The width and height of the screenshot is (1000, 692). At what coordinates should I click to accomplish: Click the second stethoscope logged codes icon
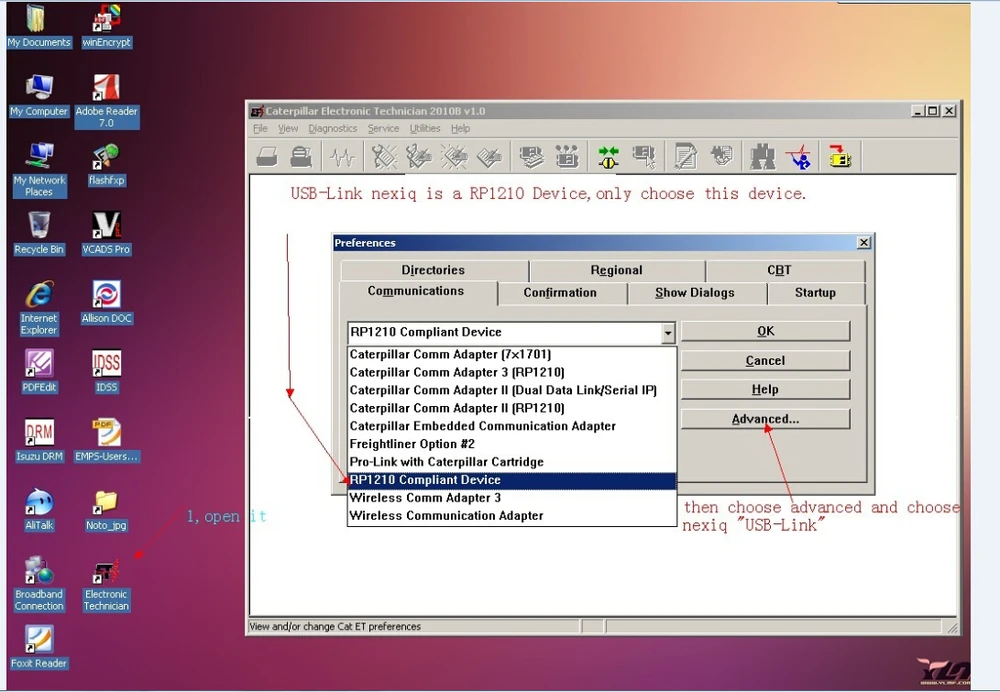click(419, 156)
